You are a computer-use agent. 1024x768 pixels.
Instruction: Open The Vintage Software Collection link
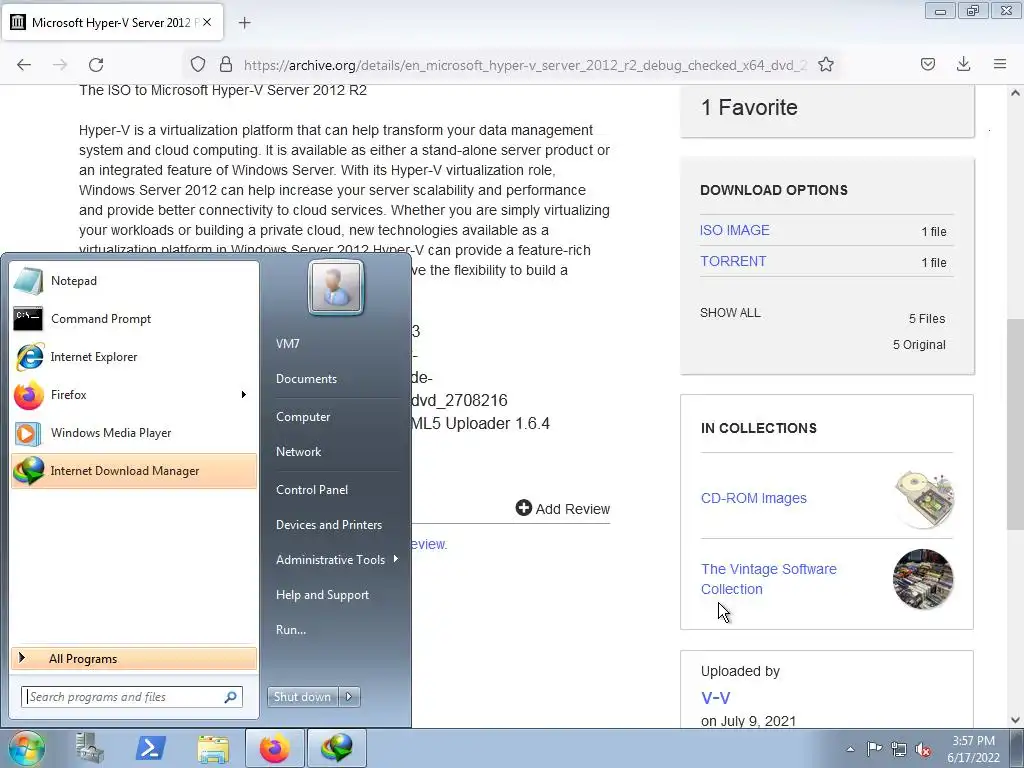click(x=769, y=579)
